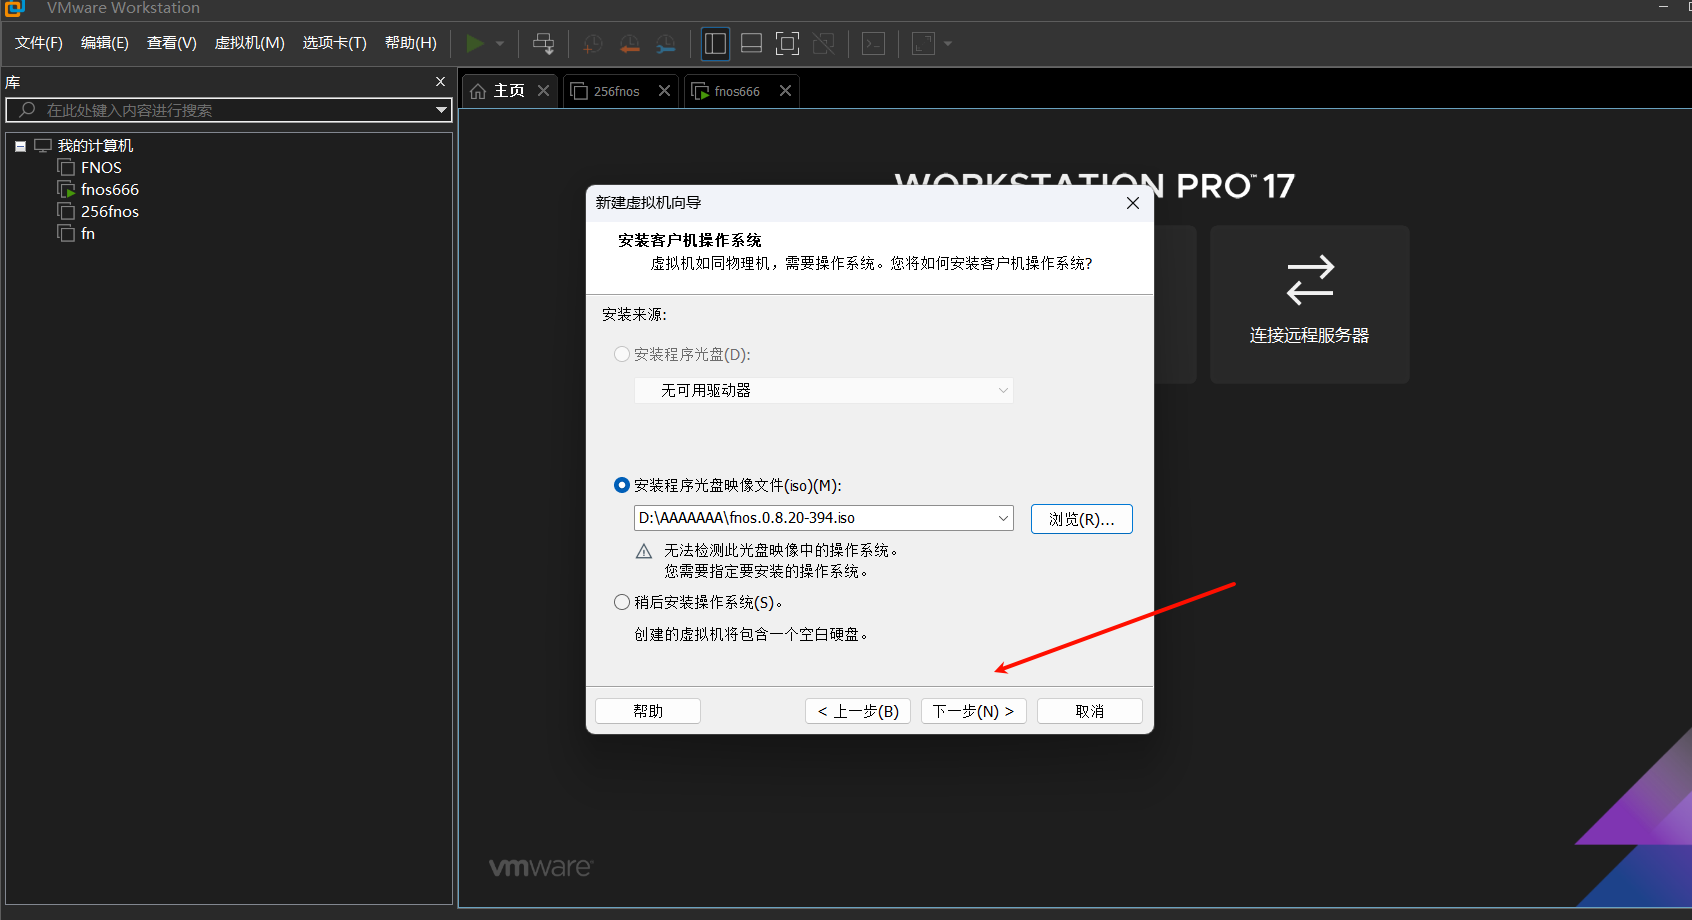Click the library search input field
This screenshot has height=920, width=1692.
(x=228, y=110)
